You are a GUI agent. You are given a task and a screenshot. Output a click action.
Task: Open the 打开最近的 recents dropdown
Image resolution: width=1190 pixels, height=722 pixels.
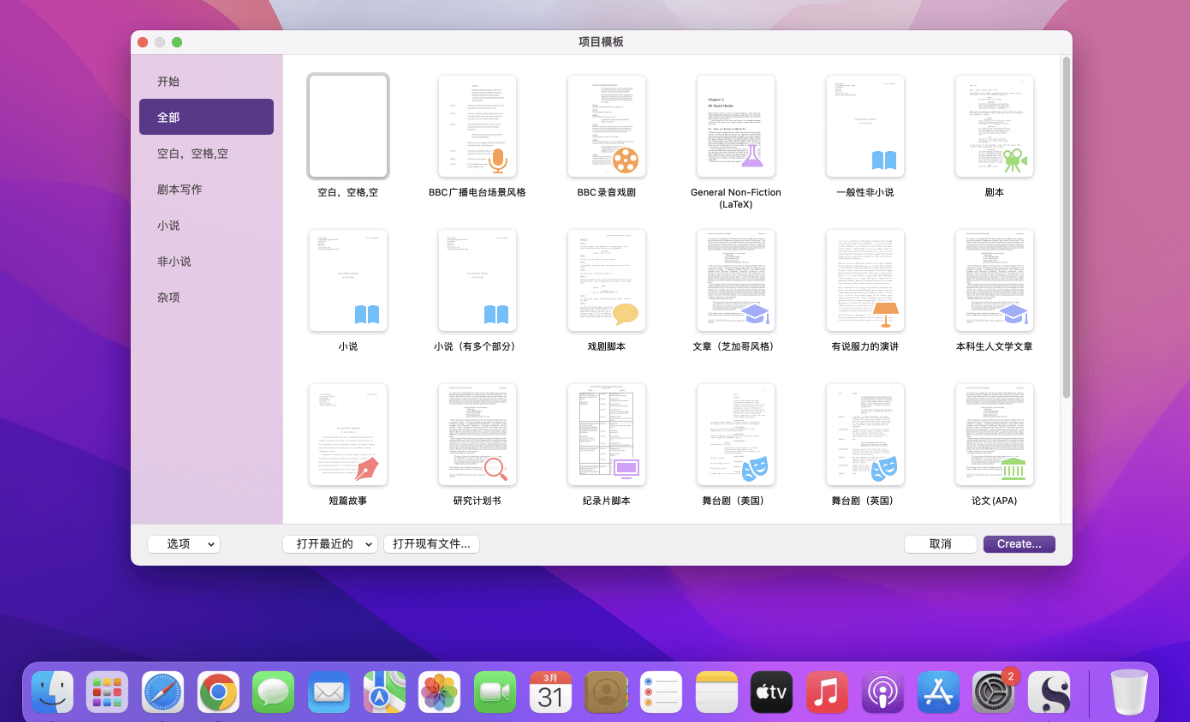click(x=330, y=544)
